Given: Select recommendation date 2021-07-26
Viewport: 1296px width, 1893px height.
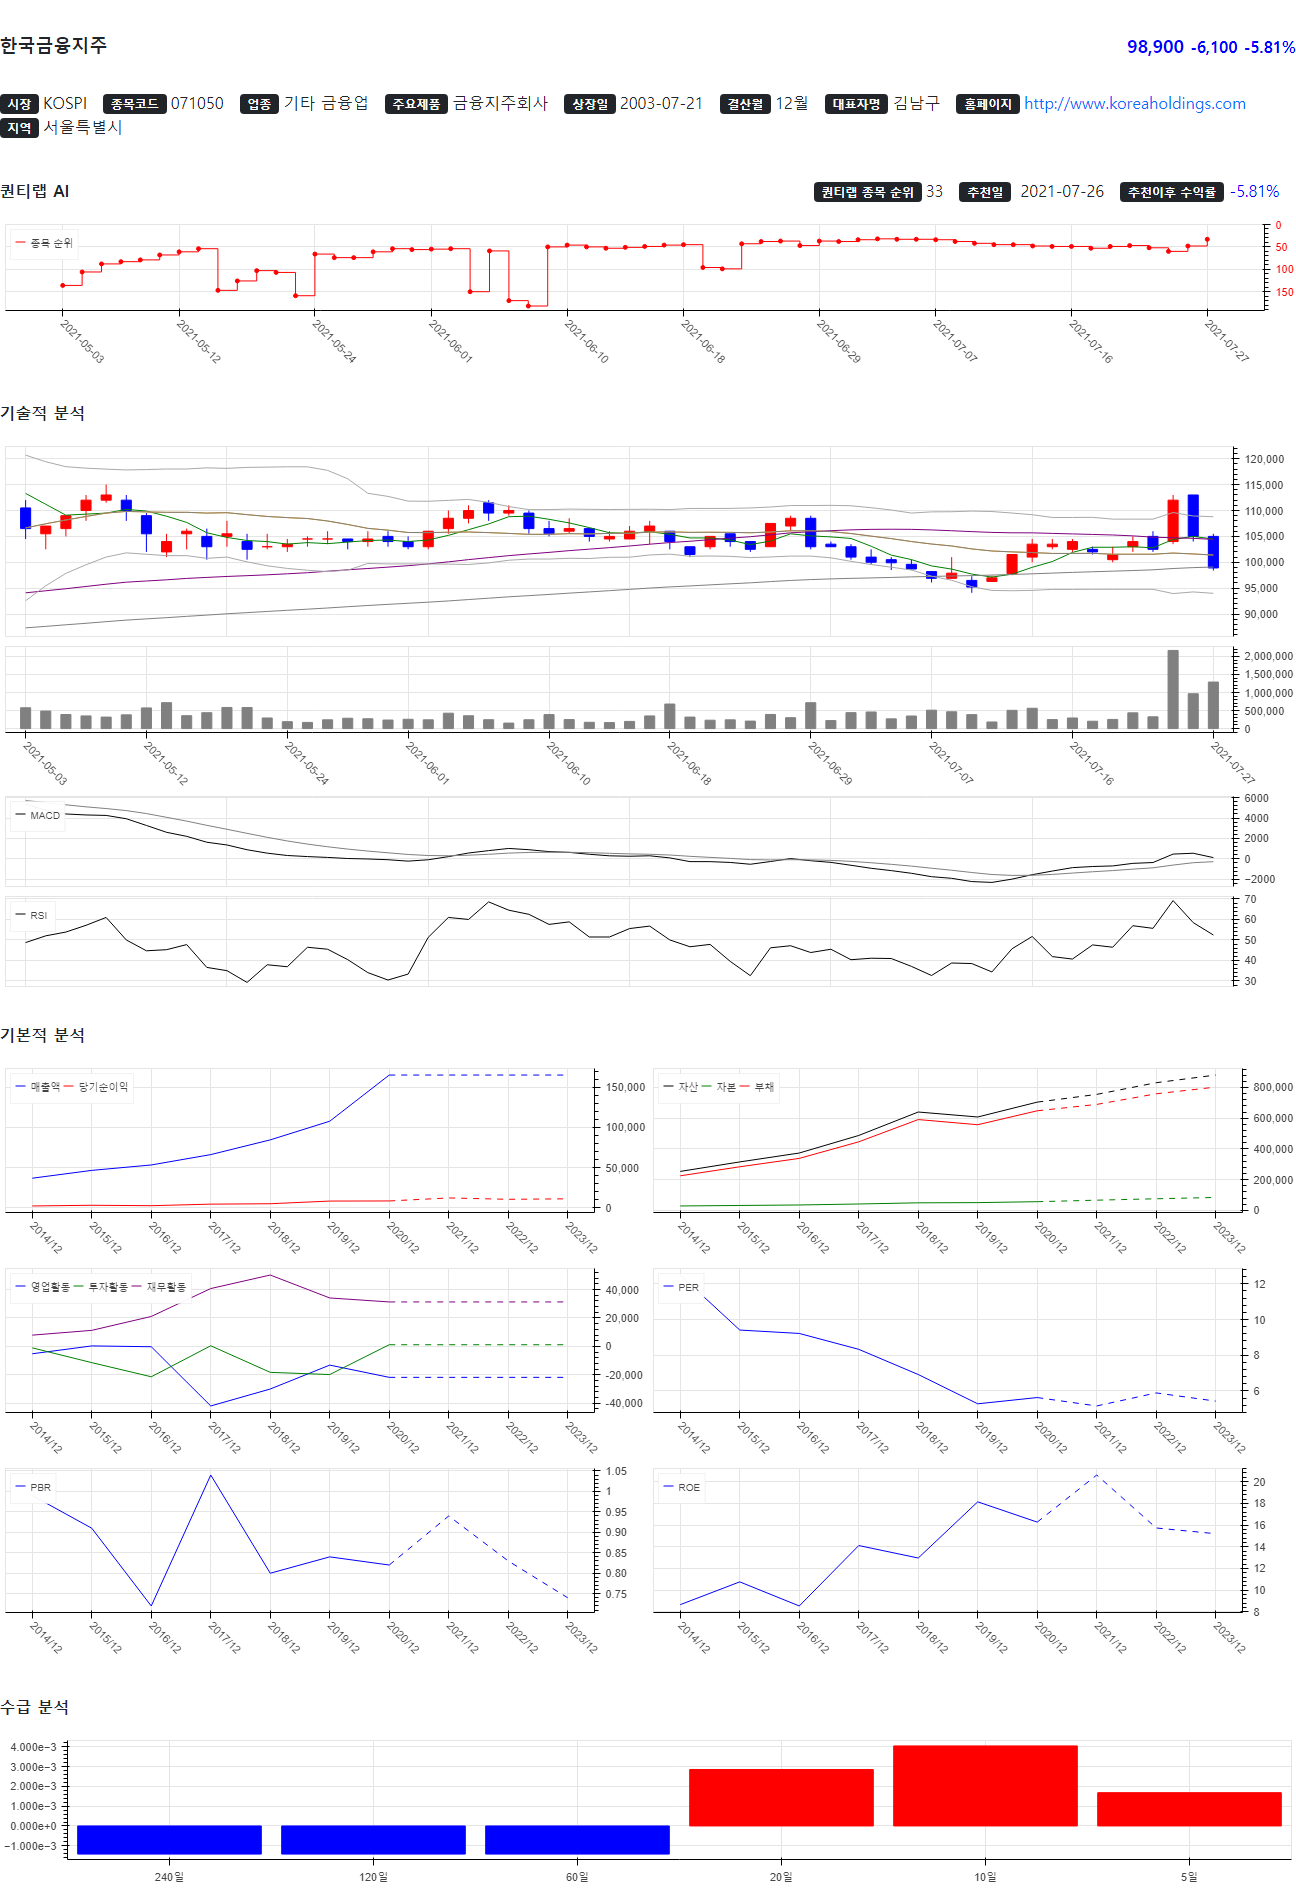Looking at the screenshot, I should 1062,191.
